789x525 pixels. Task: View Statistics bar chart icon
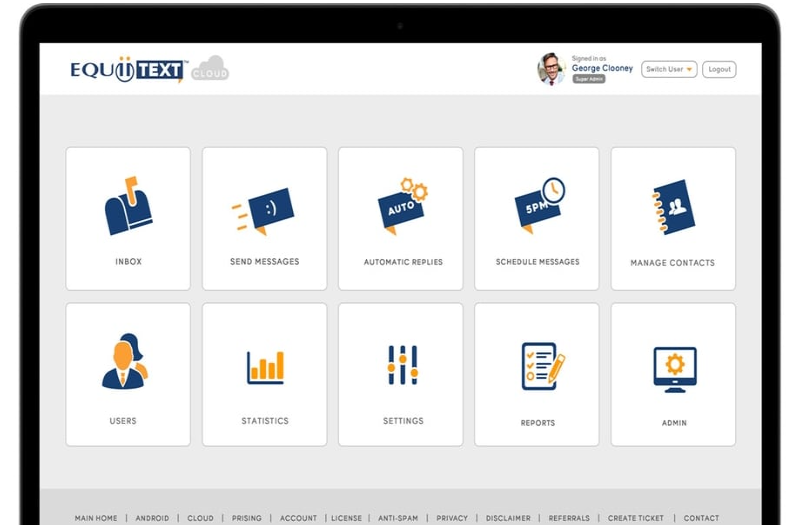pyautogui.click(x=266, y=367)
